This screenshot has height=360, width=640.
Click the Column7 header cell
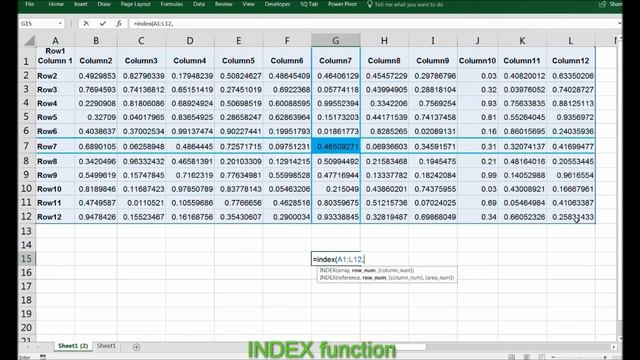pos(336,58)
